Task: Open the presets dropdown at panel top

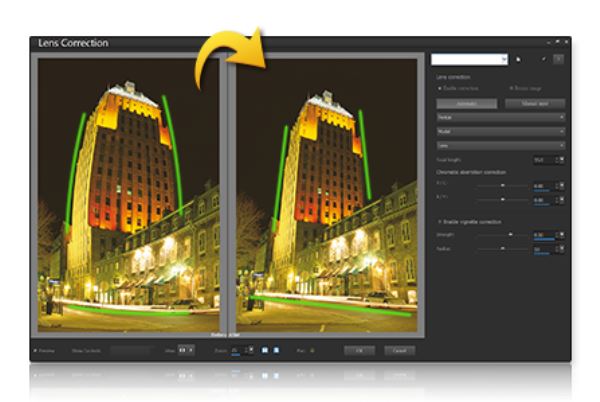Action: pyautogui.click(x=470, y=60)
